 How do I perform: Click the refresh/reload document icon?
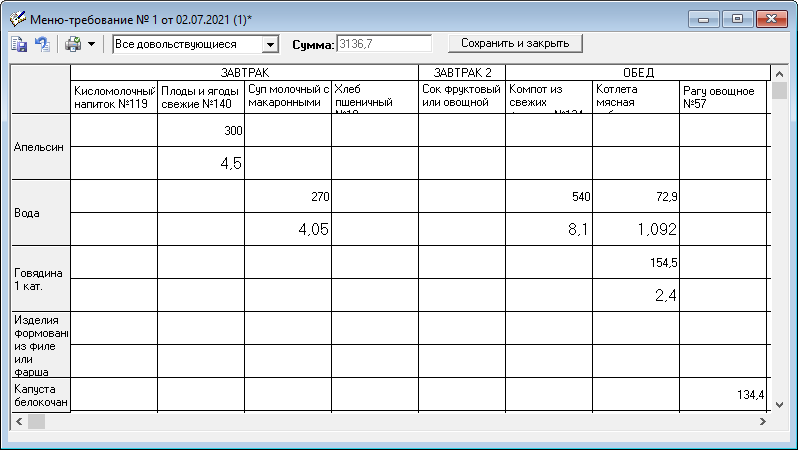[42, 44]
